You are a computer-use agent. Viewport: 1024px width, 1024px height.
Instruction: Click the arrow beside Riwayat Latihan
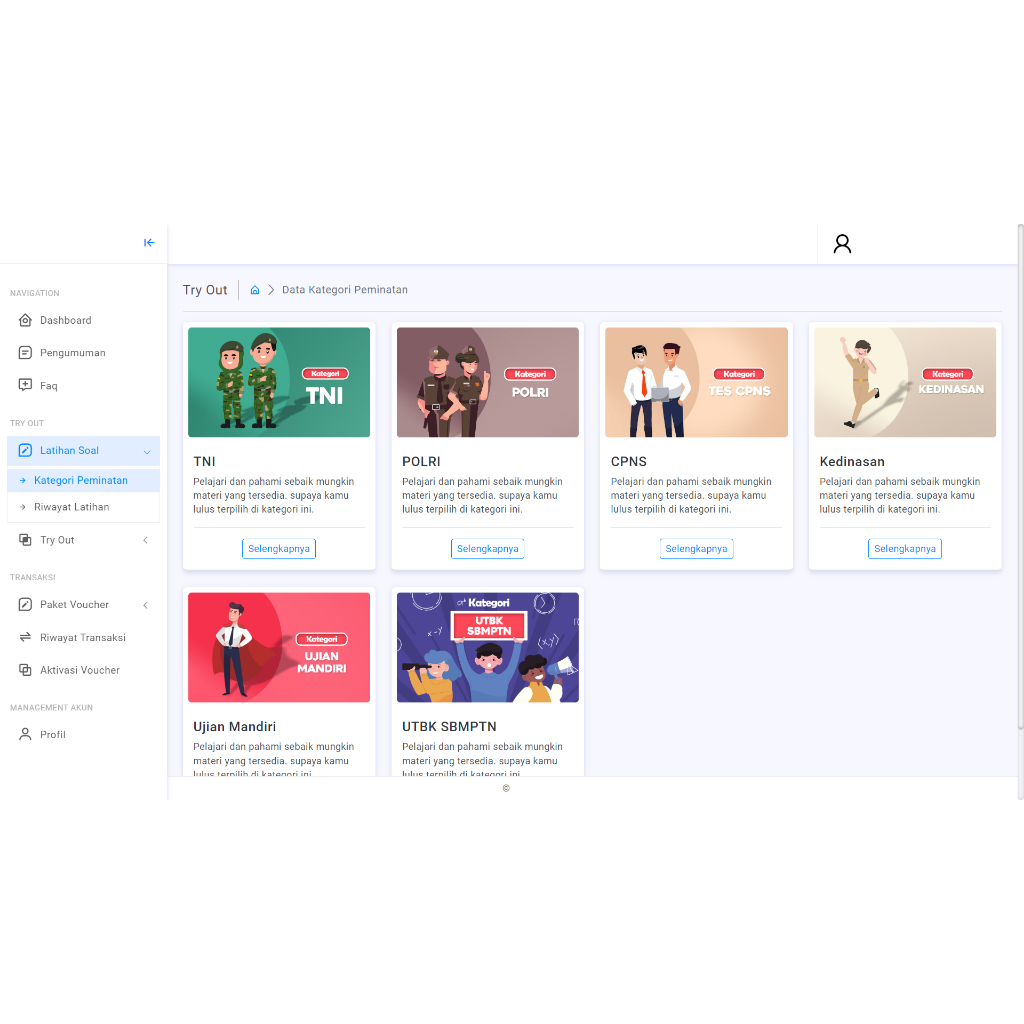coord(22,507)
